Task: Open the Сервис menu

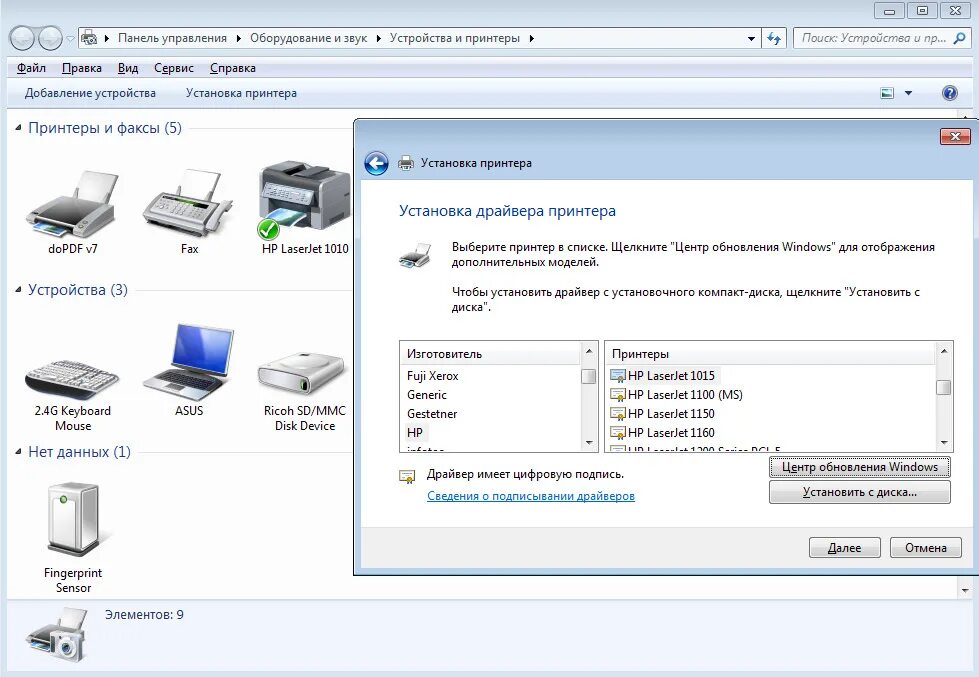Action: 174,68
